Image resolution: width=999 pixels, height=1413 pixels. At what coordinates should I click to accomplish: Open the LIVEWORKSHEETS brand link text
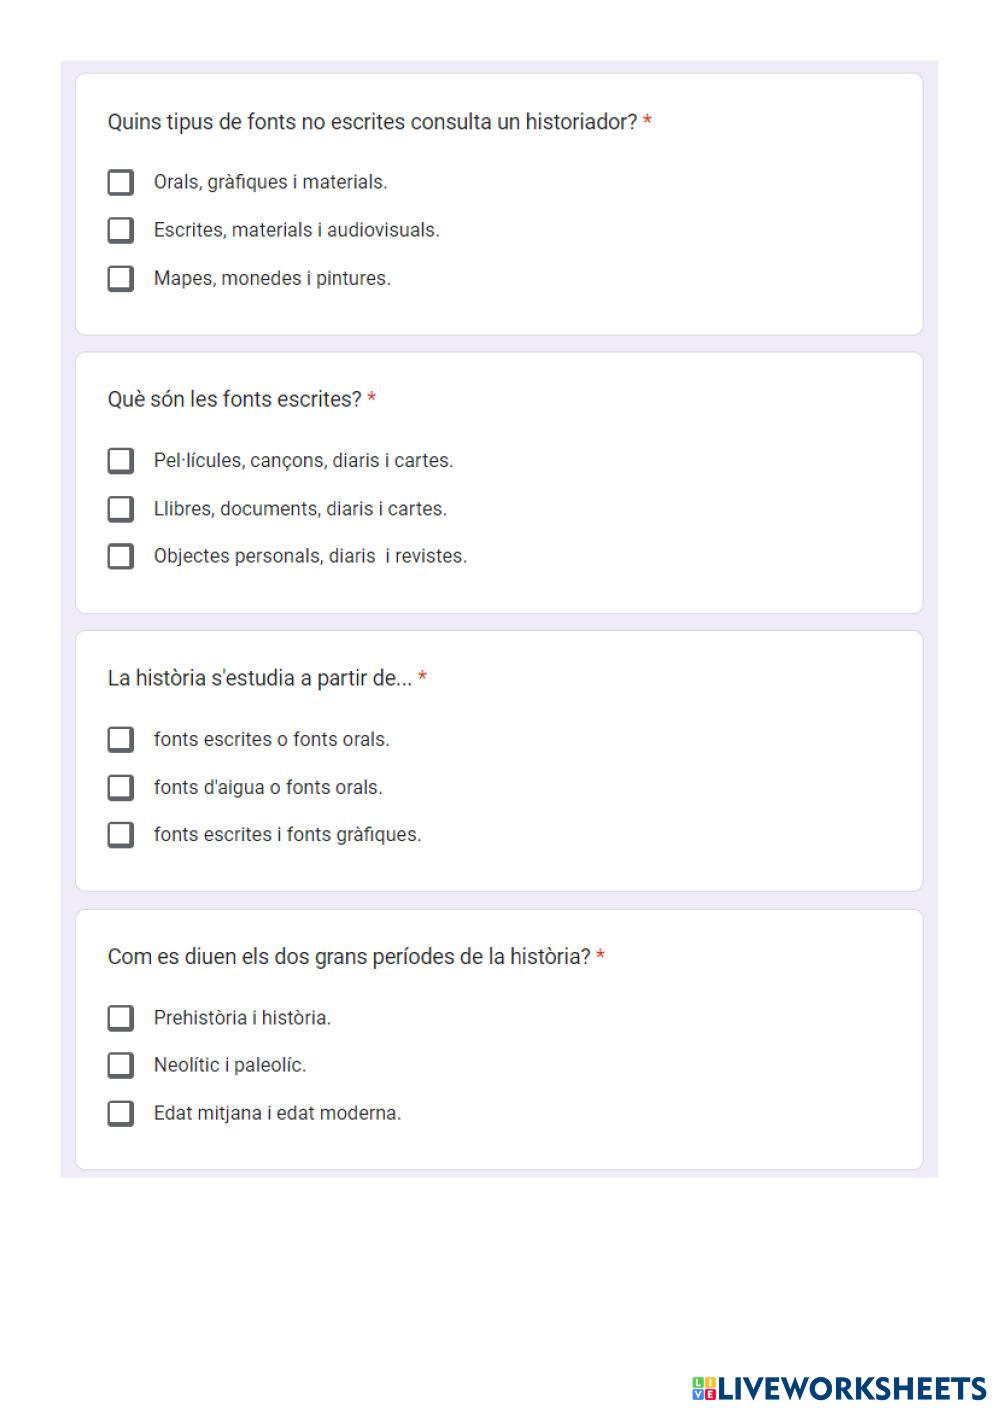point(852,1388)
